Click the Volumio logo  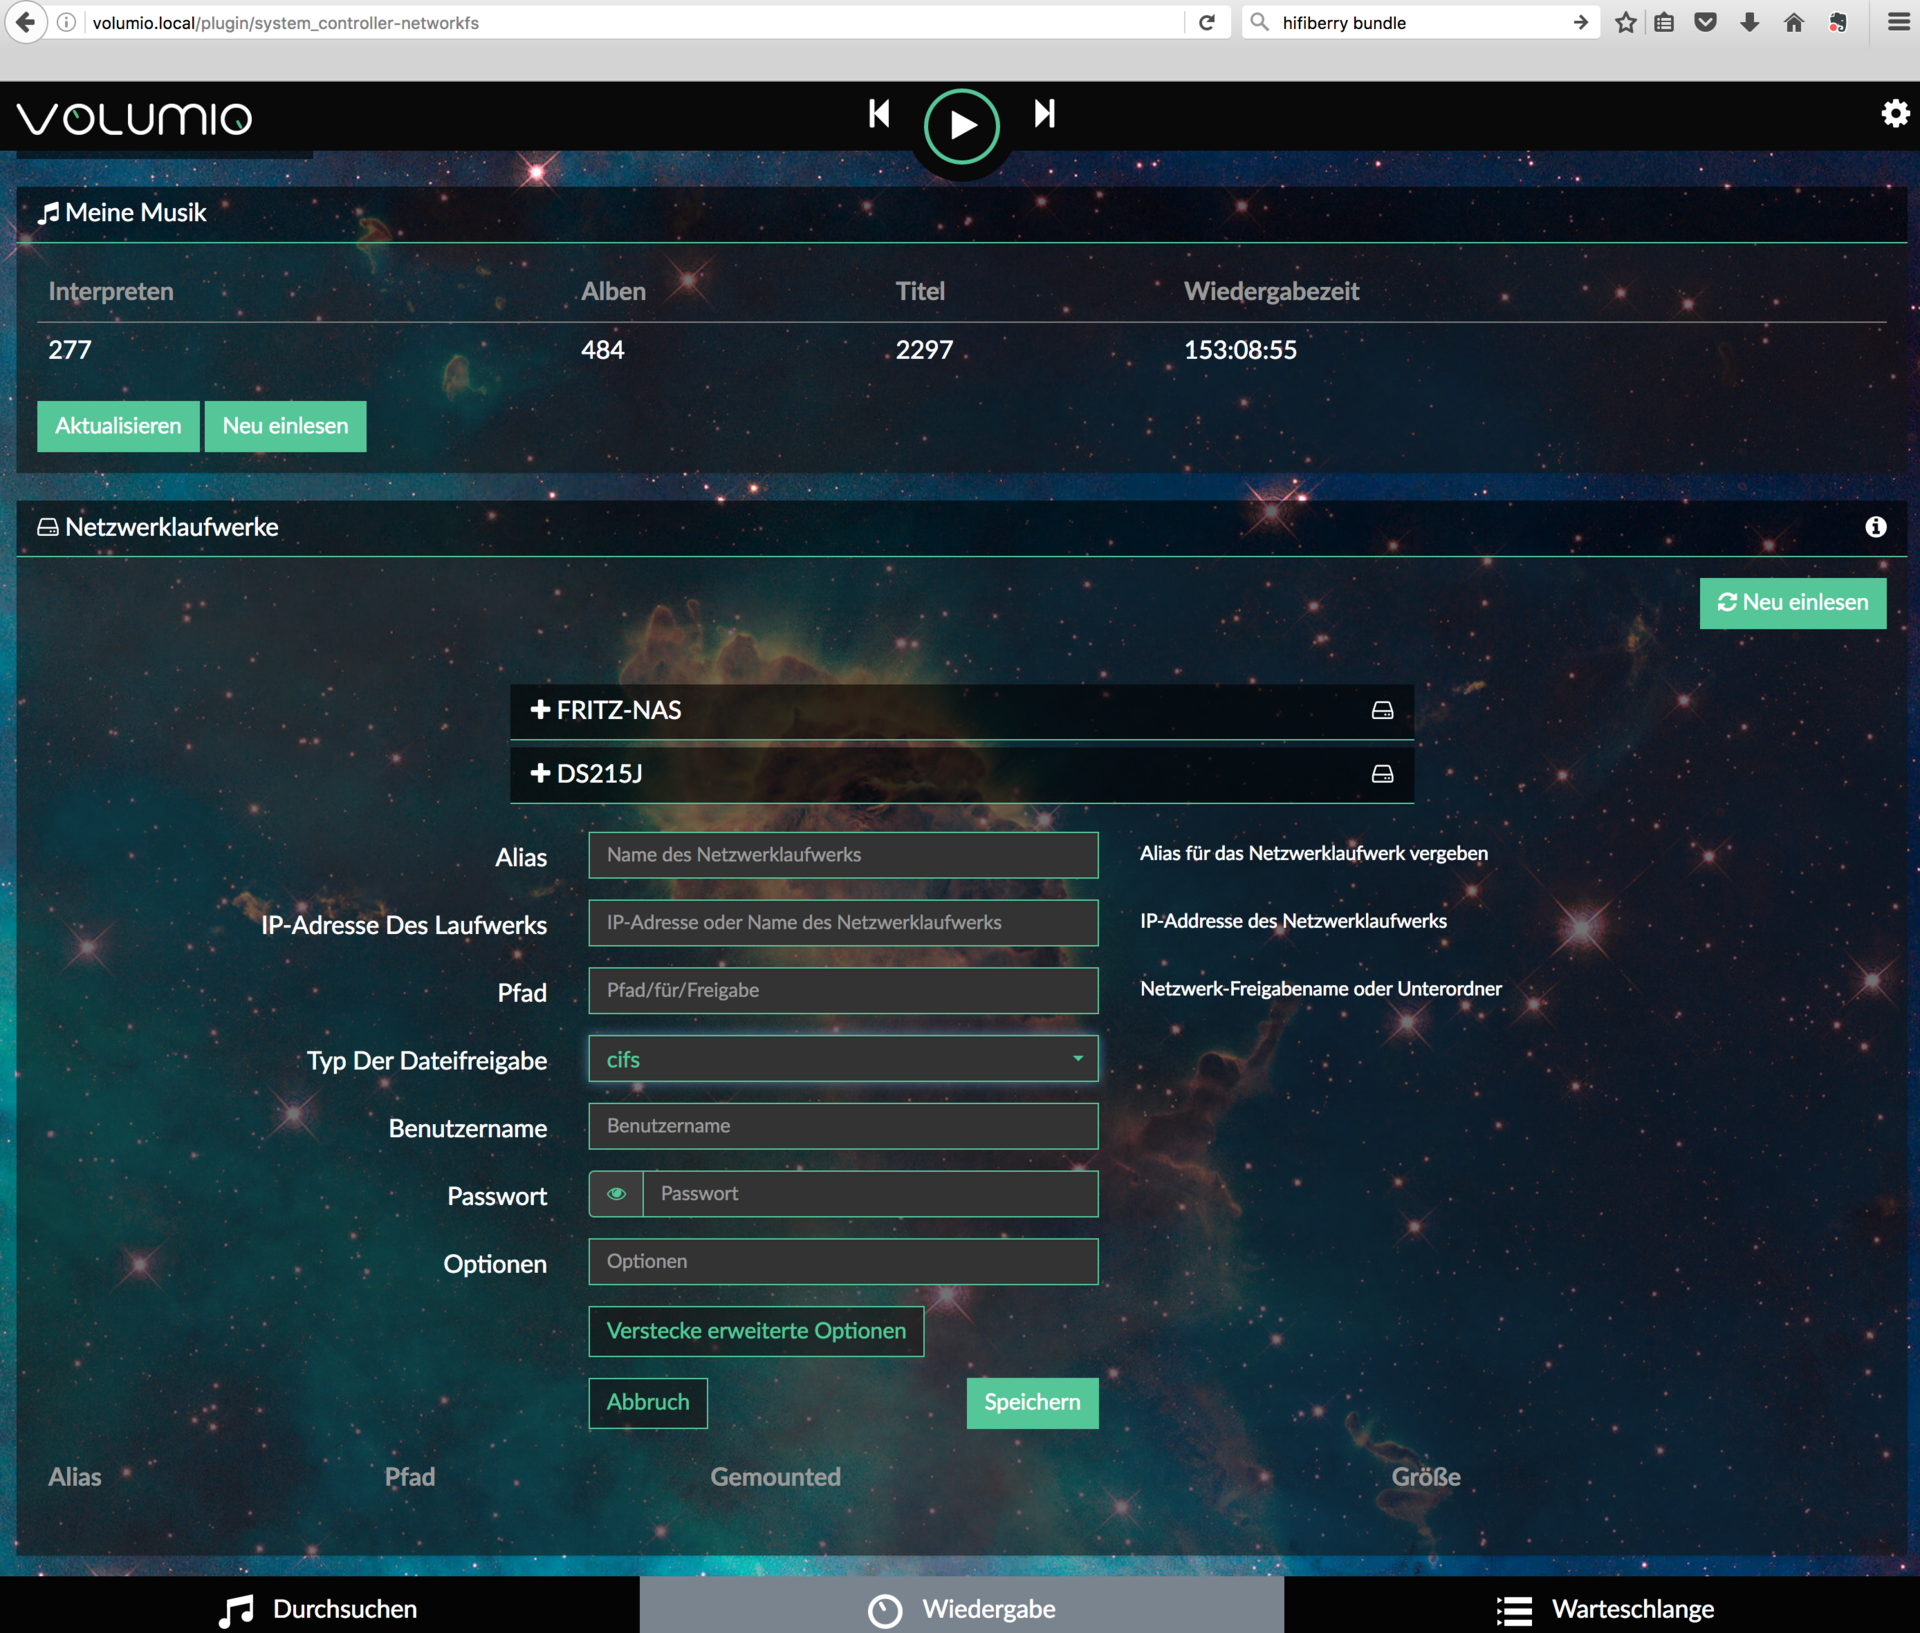click(134, 119)
